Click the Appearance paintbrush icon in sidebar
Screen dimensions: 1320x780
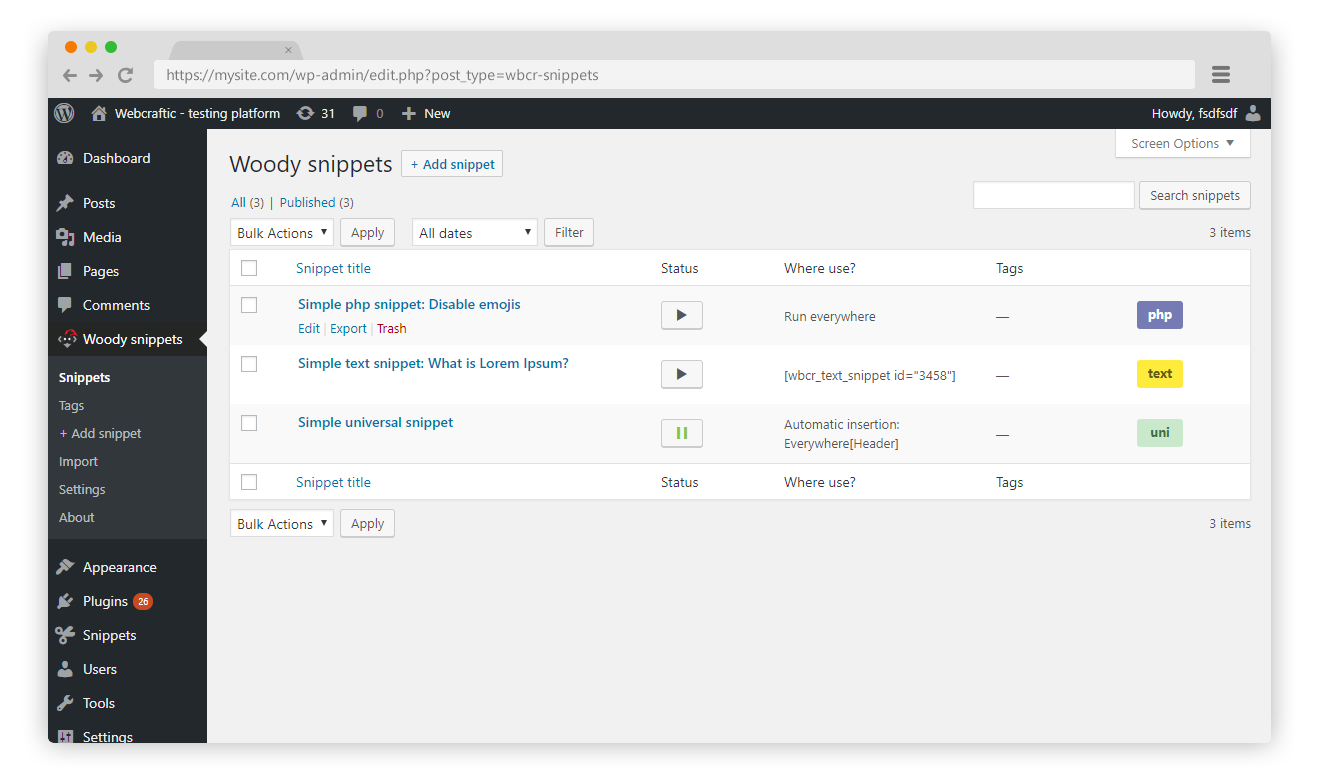pos(66,567)
